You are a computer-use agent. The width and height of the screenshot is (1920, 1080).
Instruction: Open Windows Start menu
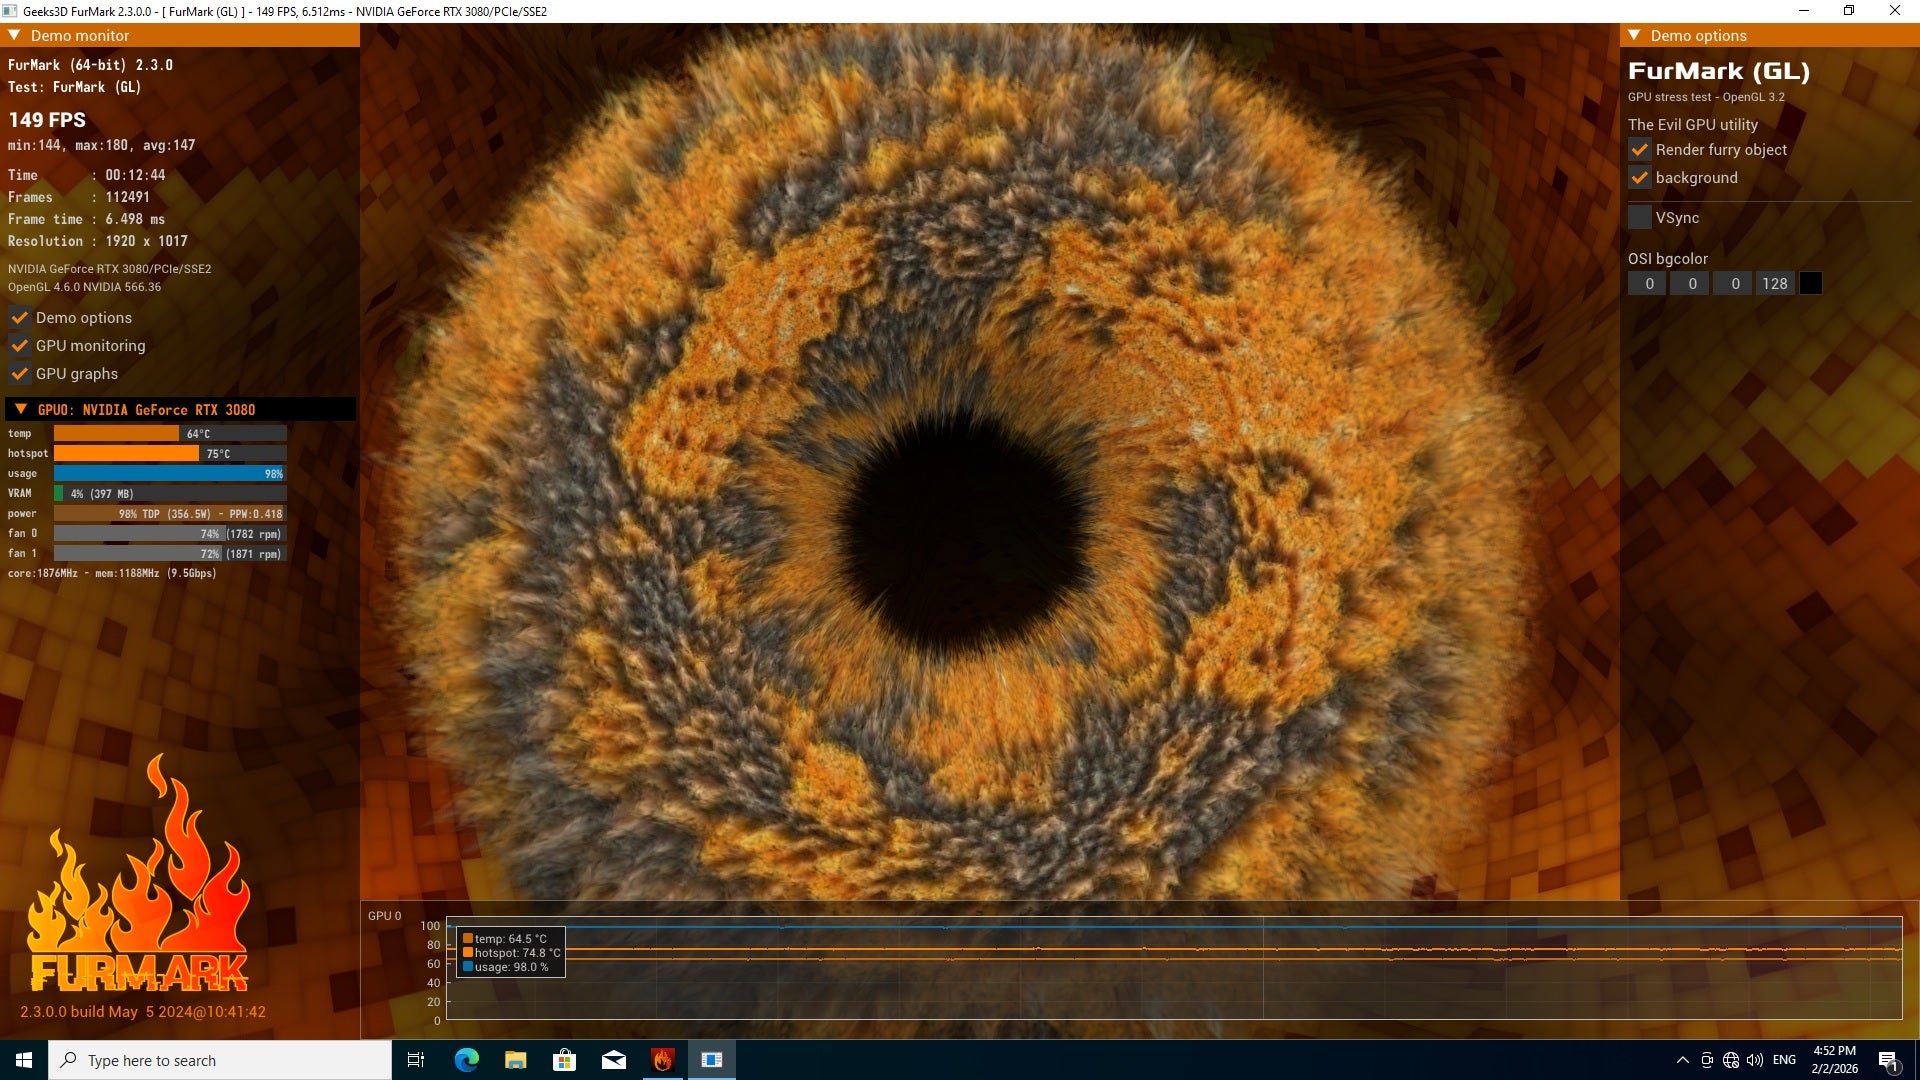click(24, 1060)
